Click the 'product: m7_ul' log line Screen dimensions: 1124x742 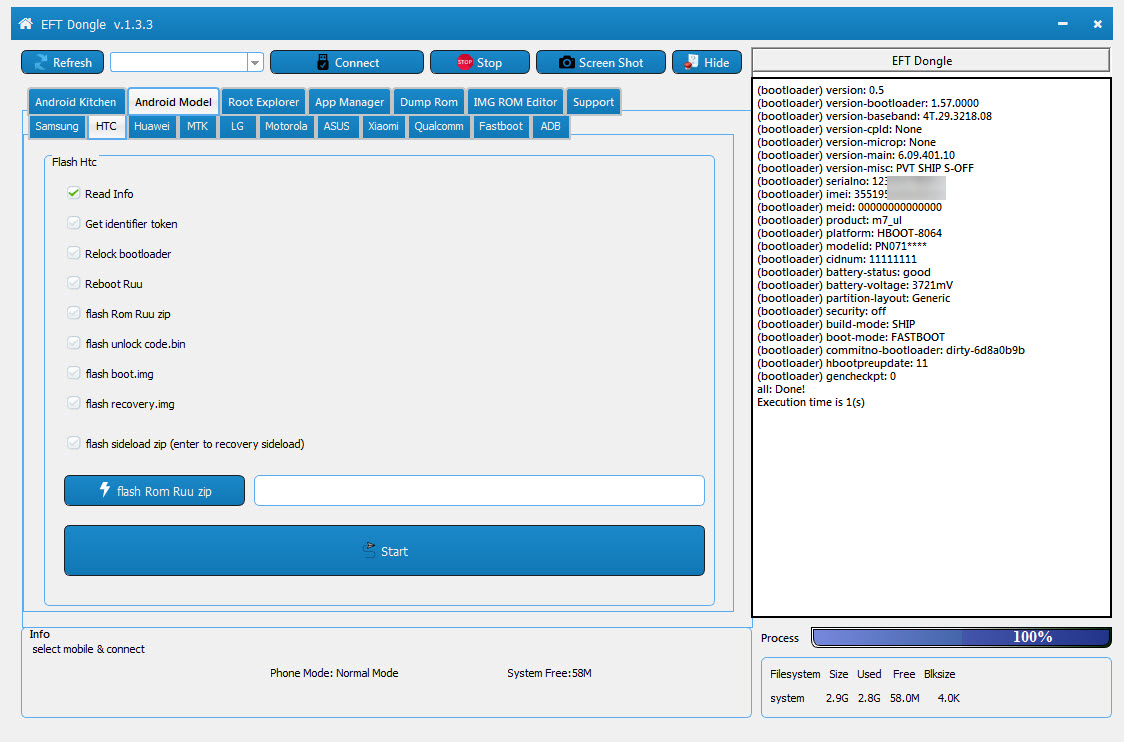829,220
